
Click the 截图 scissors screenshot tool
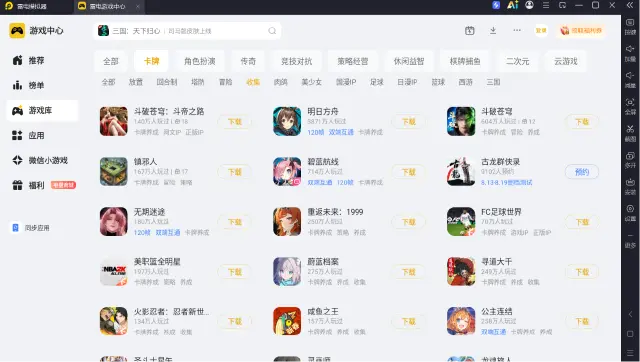click(x=630, y=133)
